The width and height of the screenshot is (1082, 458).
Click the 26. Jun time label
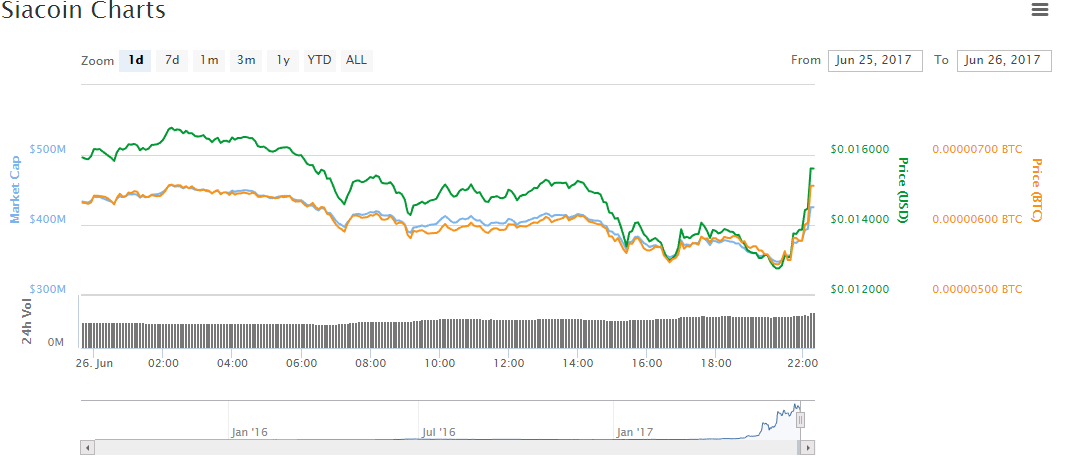(95, 362)
